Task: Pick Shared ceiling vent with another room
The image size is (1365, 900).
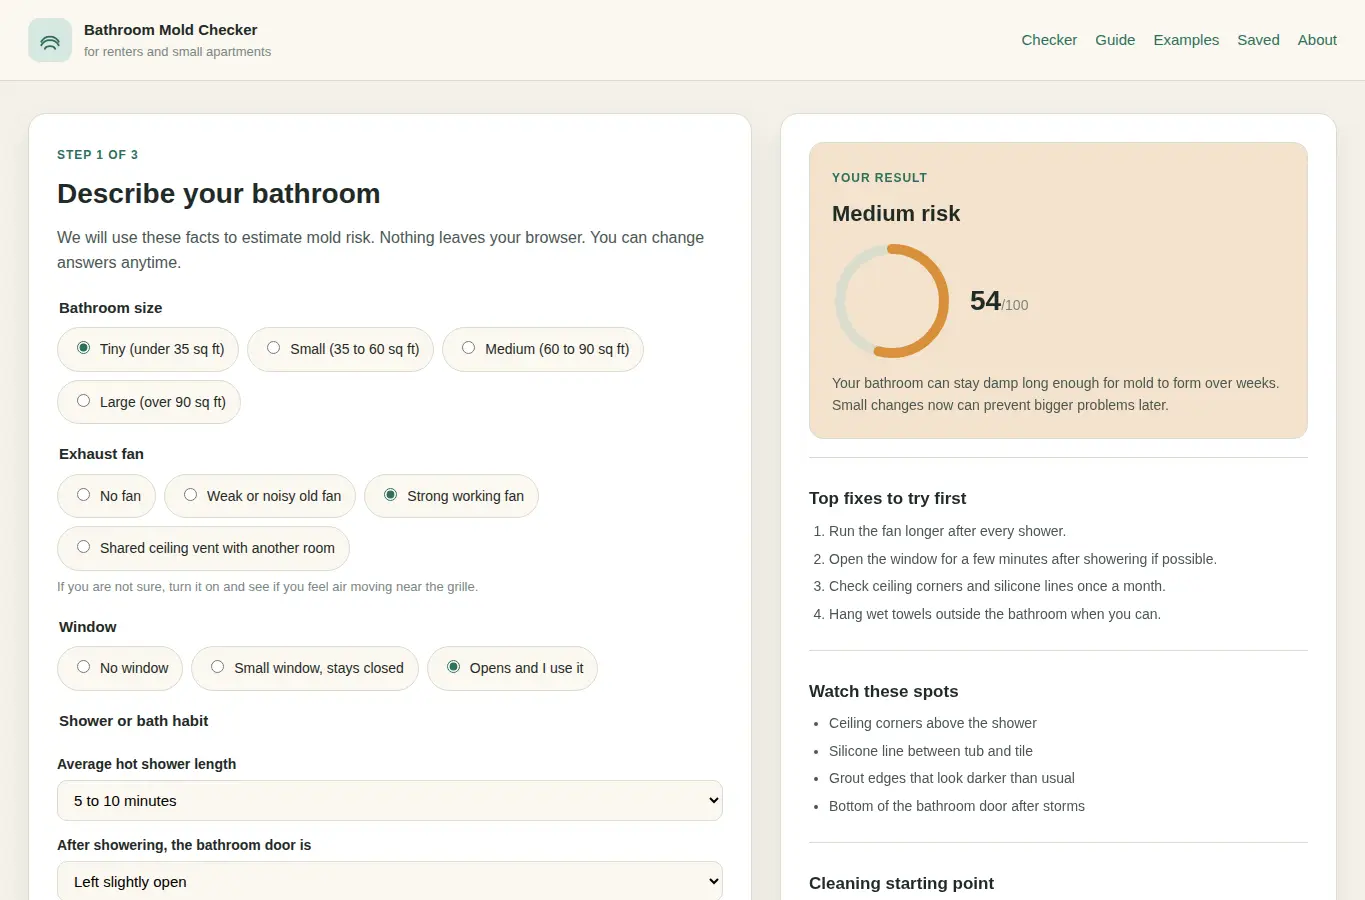Action: [204, 548]
